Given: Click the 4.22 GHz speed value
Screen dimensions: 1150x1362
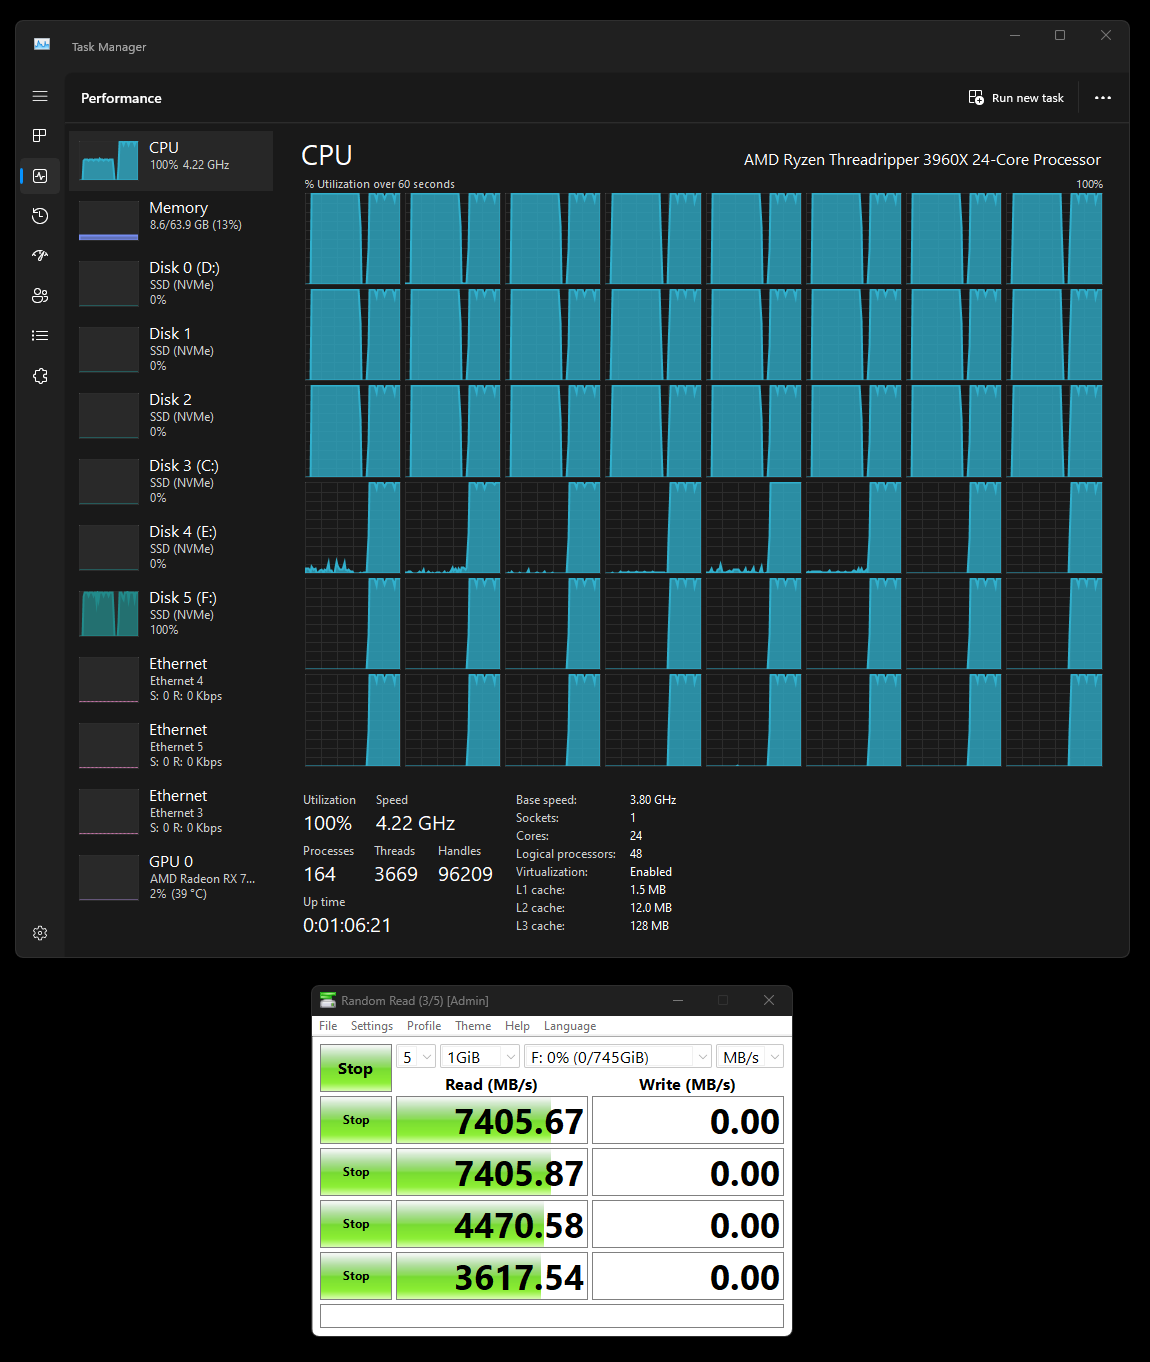Looking at the screenshot, I should click(x=415, y=823).
